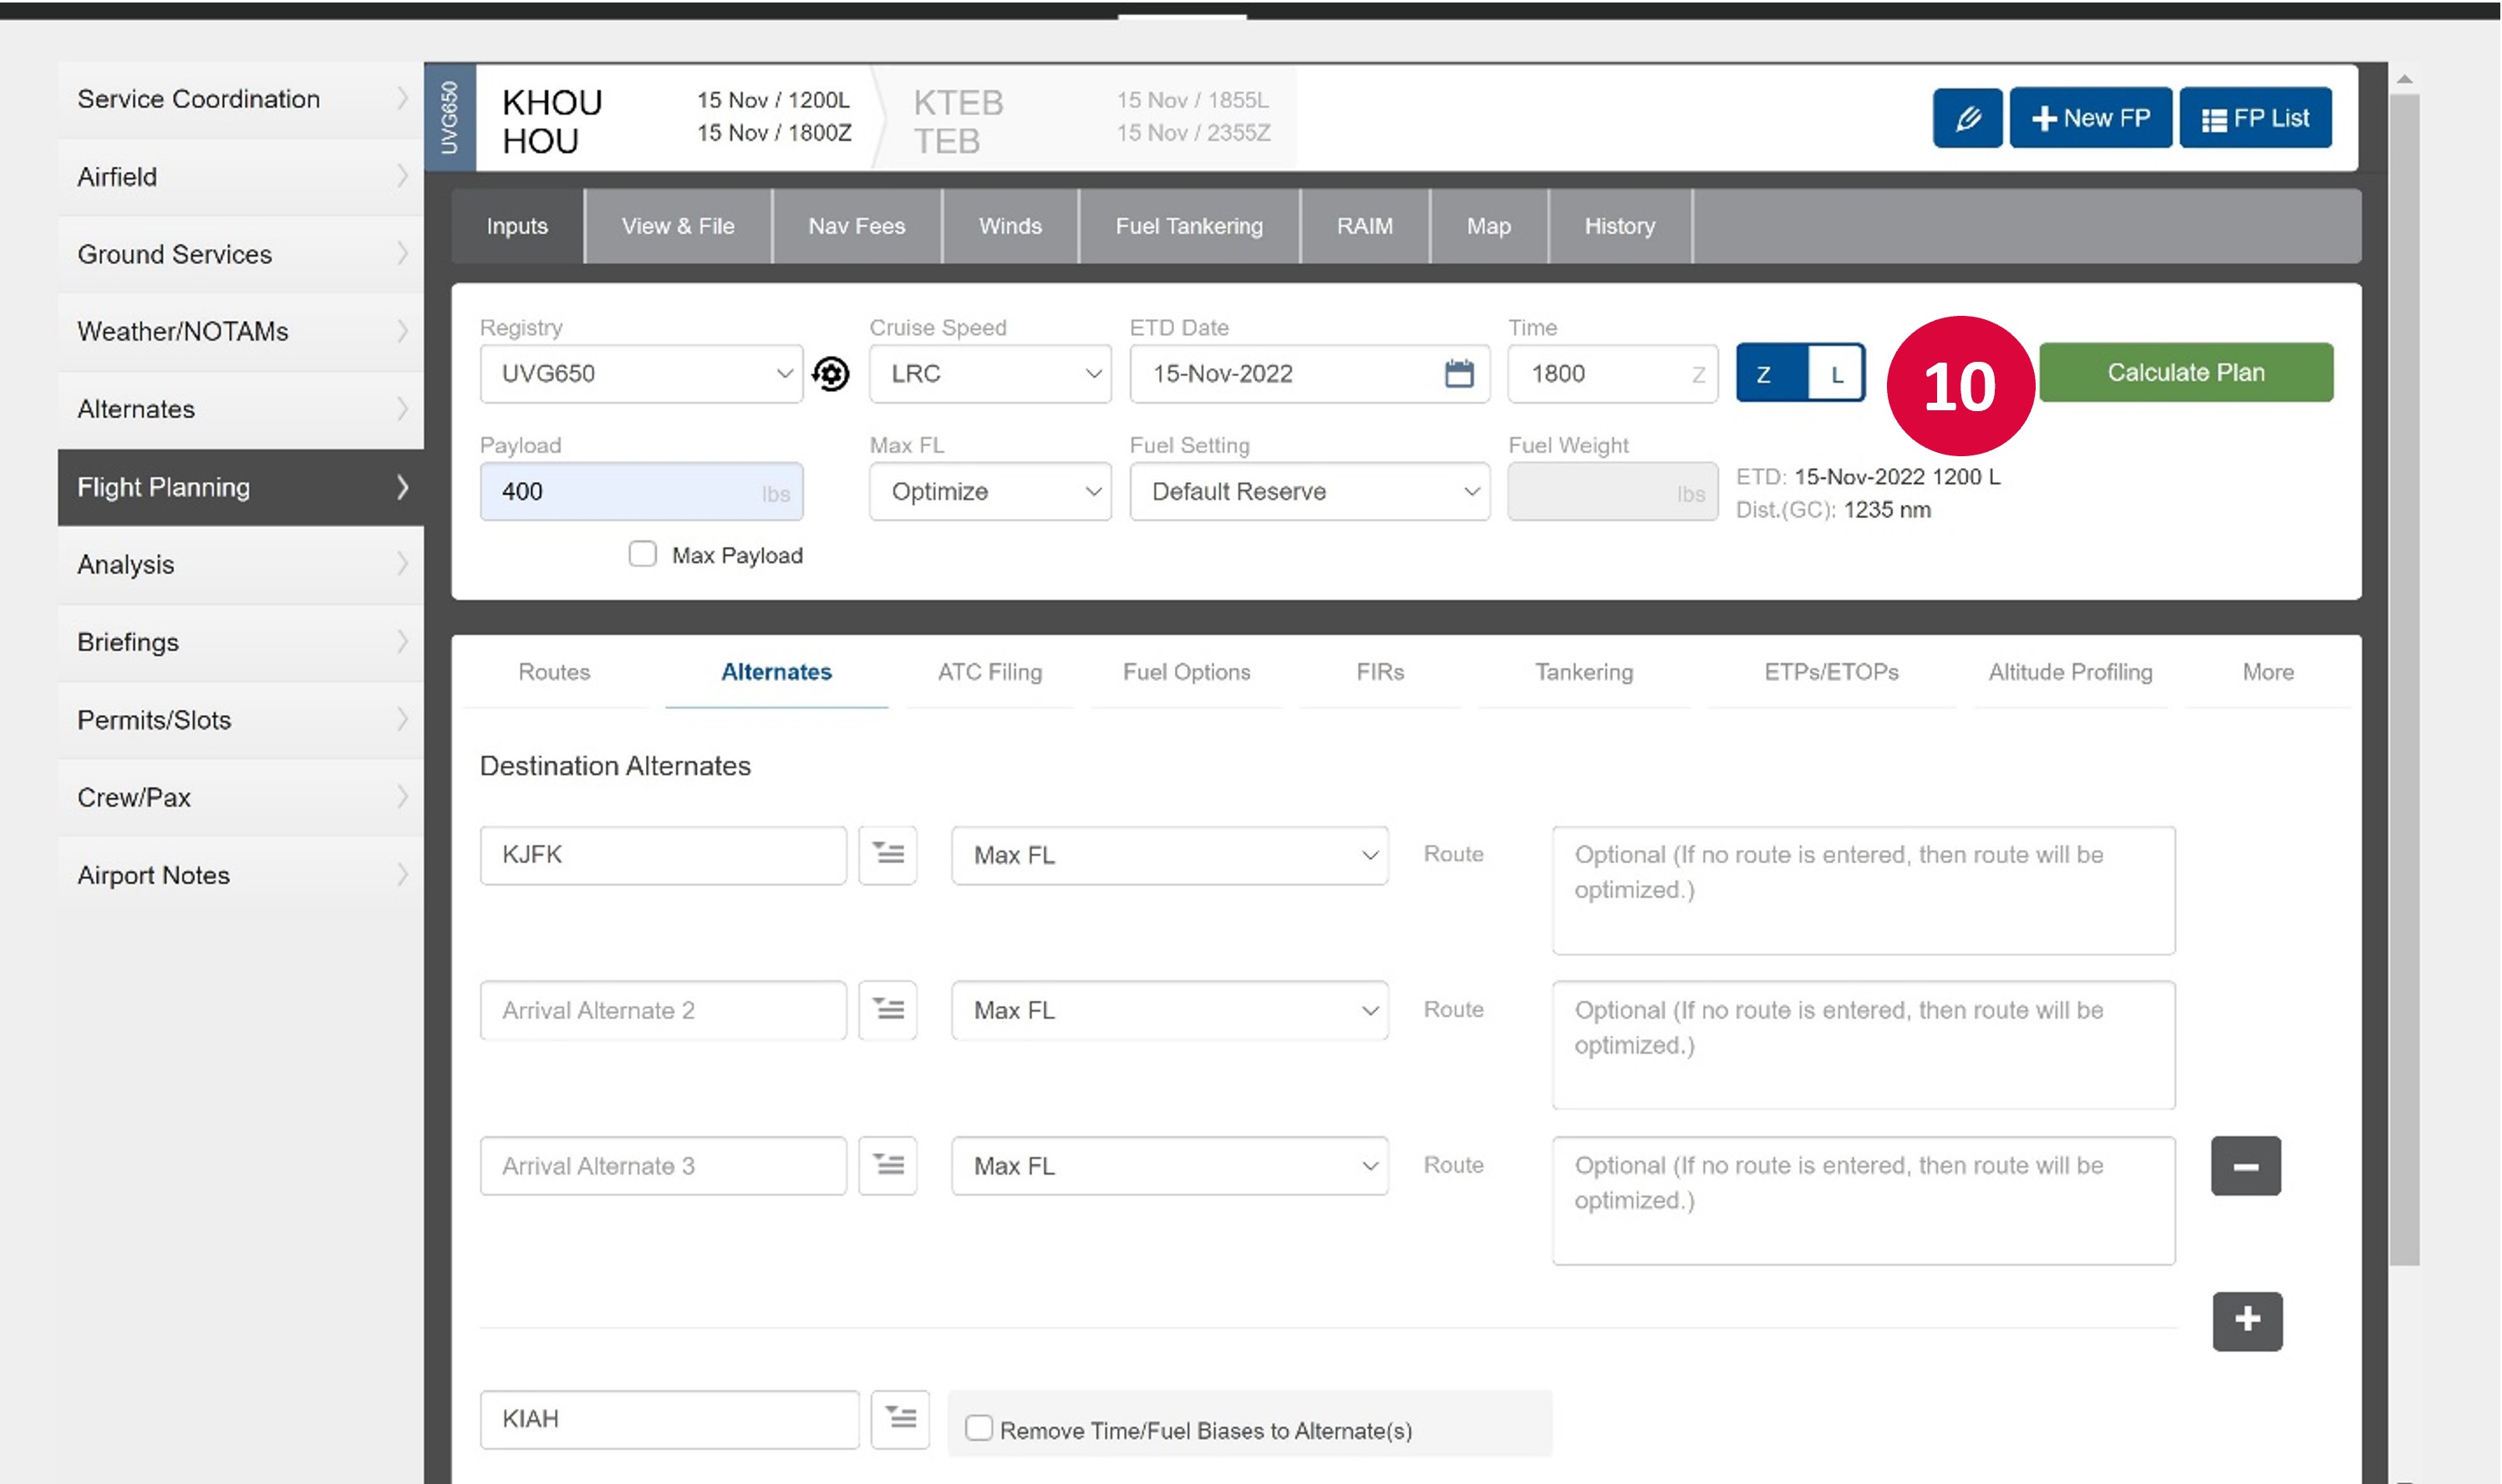
Task: Click the vertical scrollbar thumb
Action: click(x=2404, y=680)
